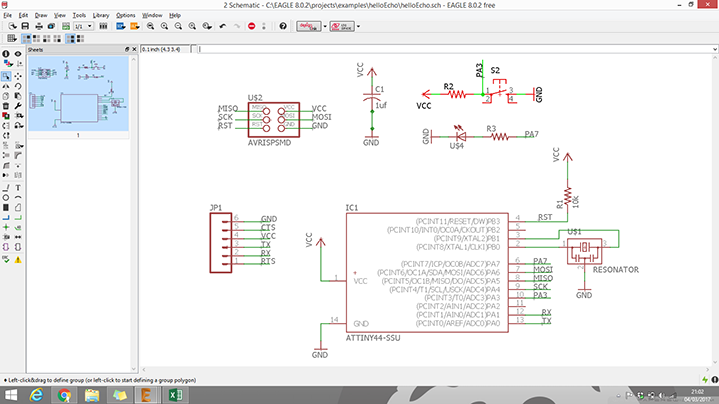Open Google Chrome from the taskbar
This screenshot has width=719, height=404.
[x=64, y=395]
